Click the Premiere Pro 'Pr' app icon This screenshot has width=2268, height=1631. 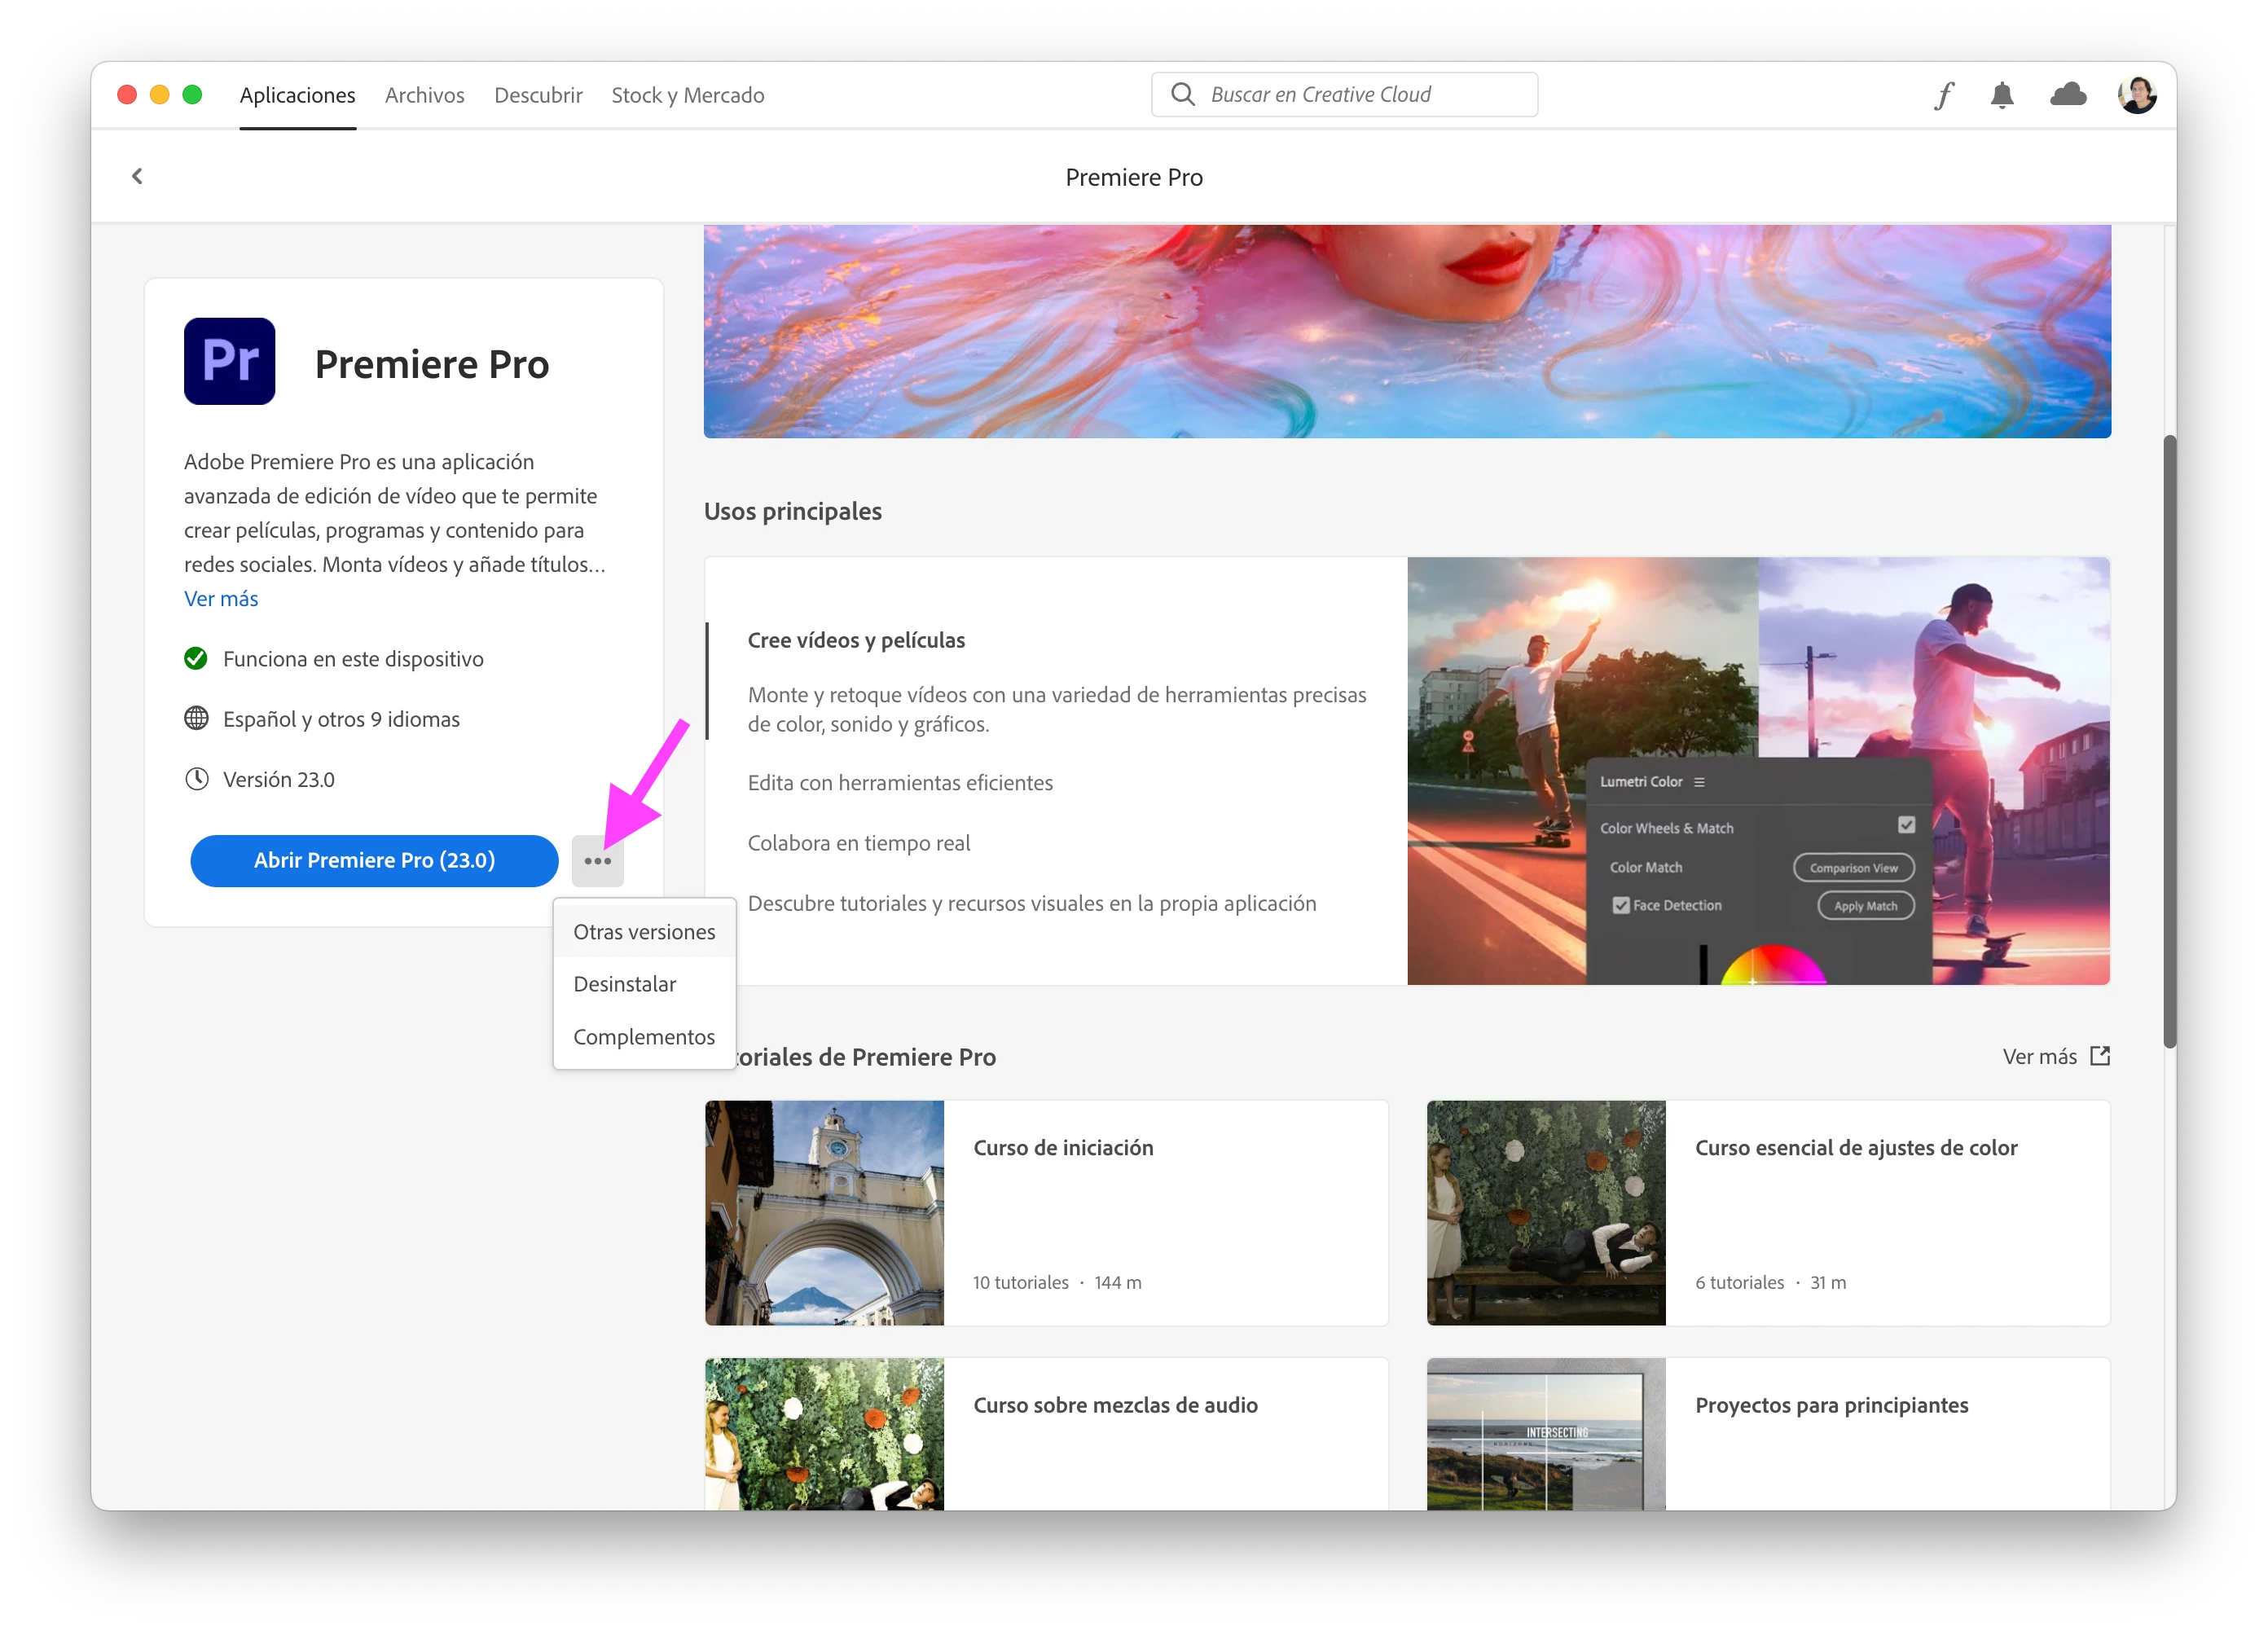coord(229,361)
